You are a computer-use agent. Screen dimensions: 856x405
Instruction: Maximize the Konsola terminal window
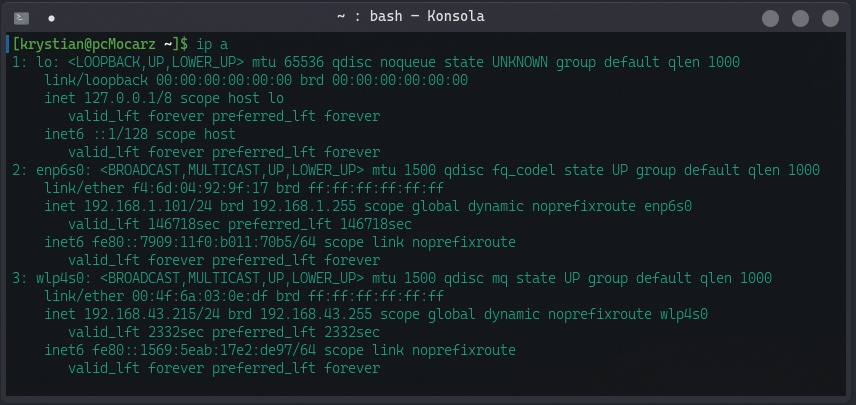point(800,18)
